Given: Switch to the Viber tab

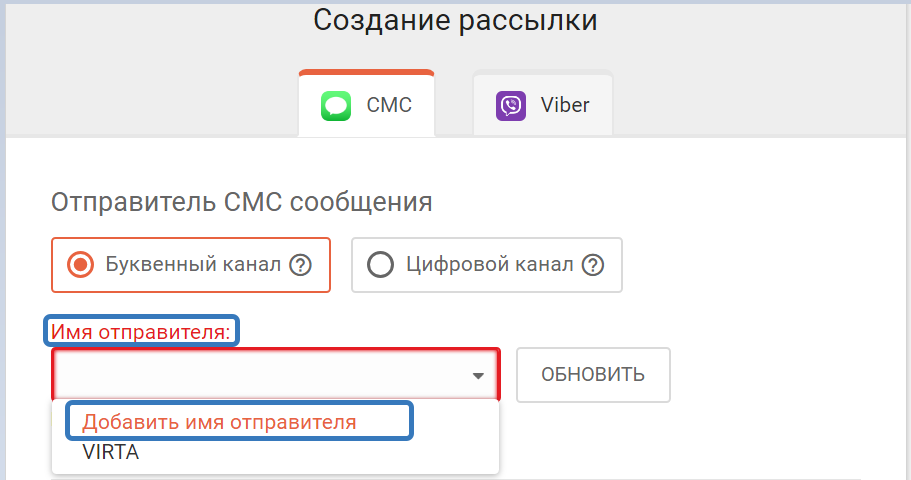Looking at the screenshot, I should [543, 104].
